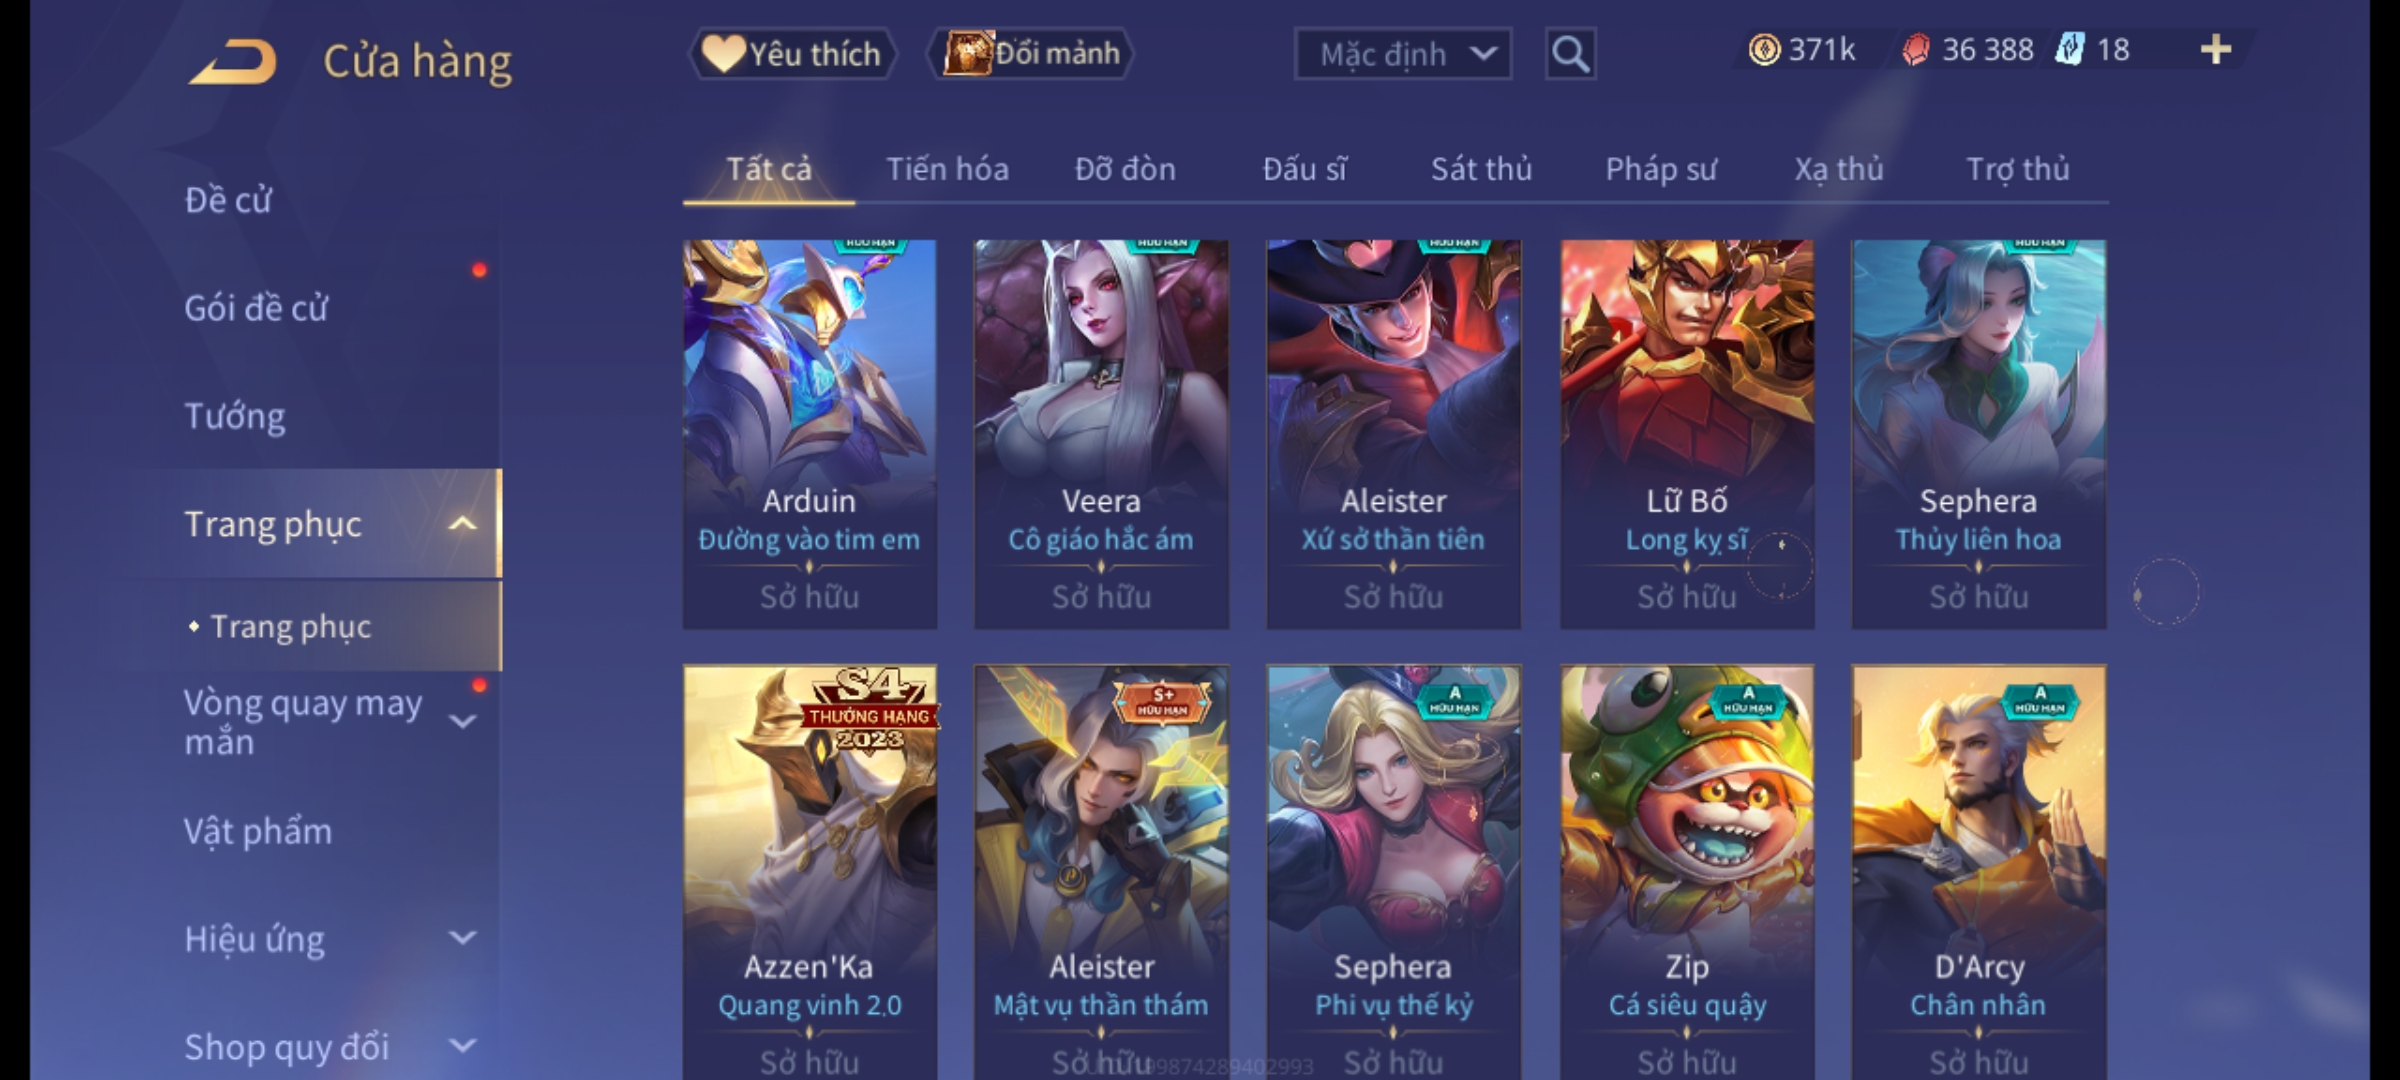Tap the blue voucher icon showing 18
The image size is (2400, 1080).
pos(2068,50)
